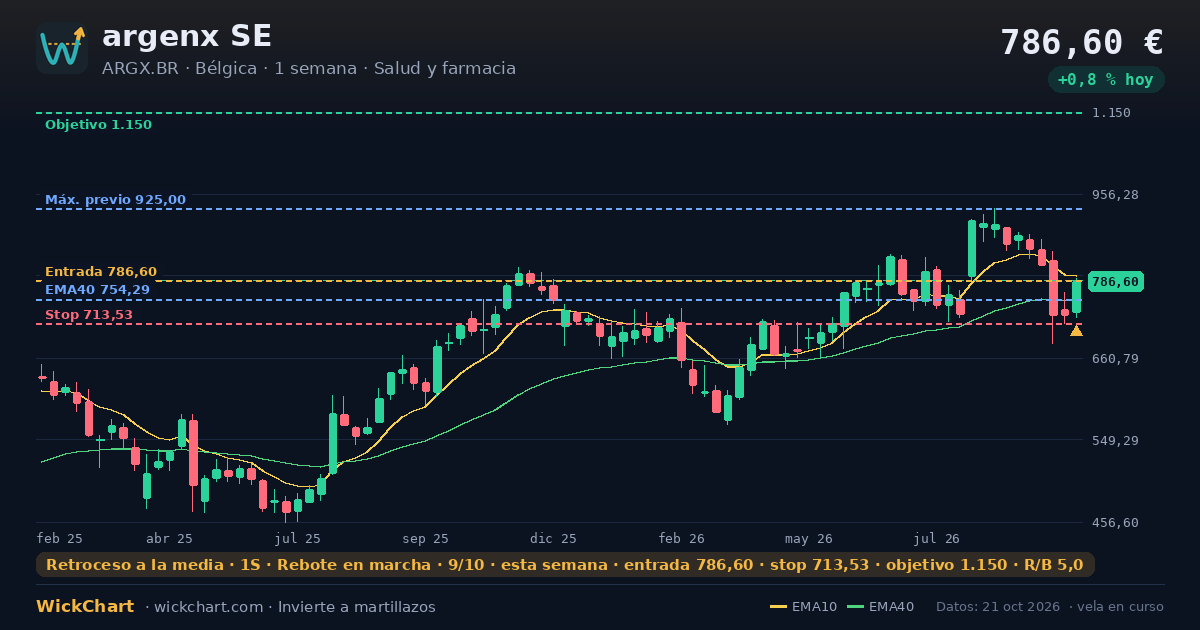This screenshot has height=630, width=1200.
Task: Click the yellow EMA10 legend line swatch
Action: point(778,607)
